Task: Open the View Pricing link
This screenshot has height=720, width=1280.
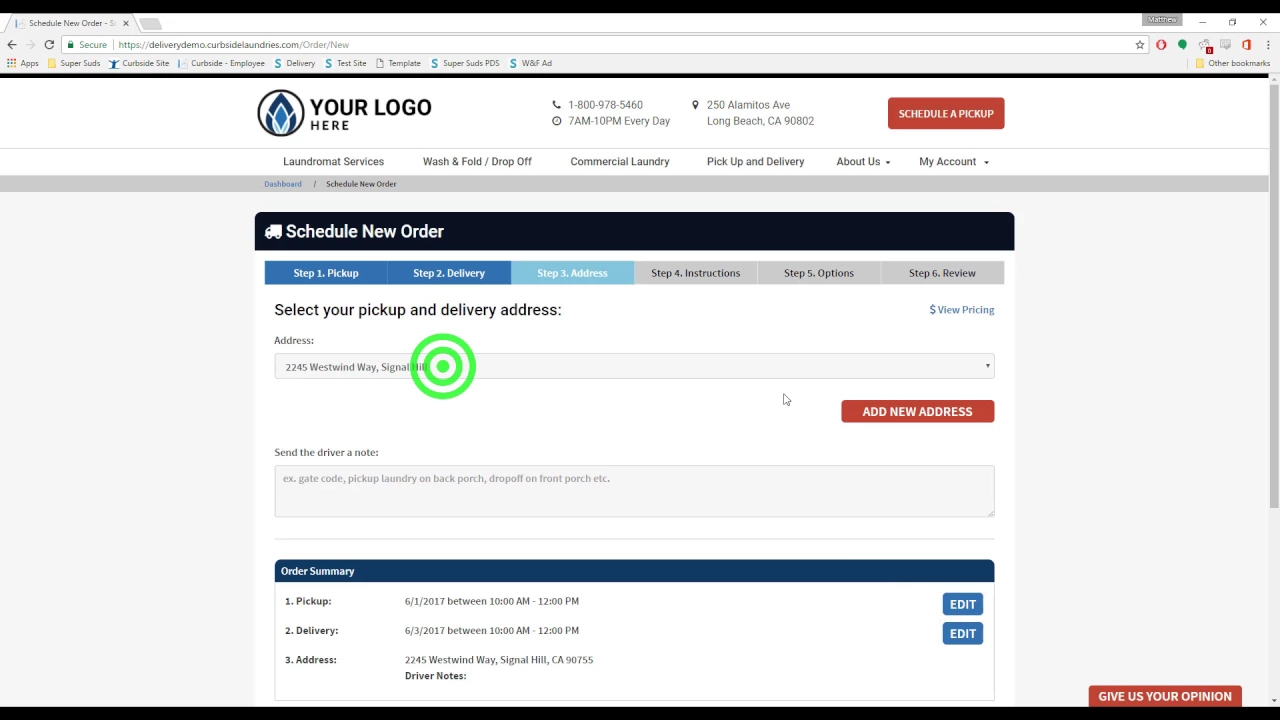Action: click(961, 309)
